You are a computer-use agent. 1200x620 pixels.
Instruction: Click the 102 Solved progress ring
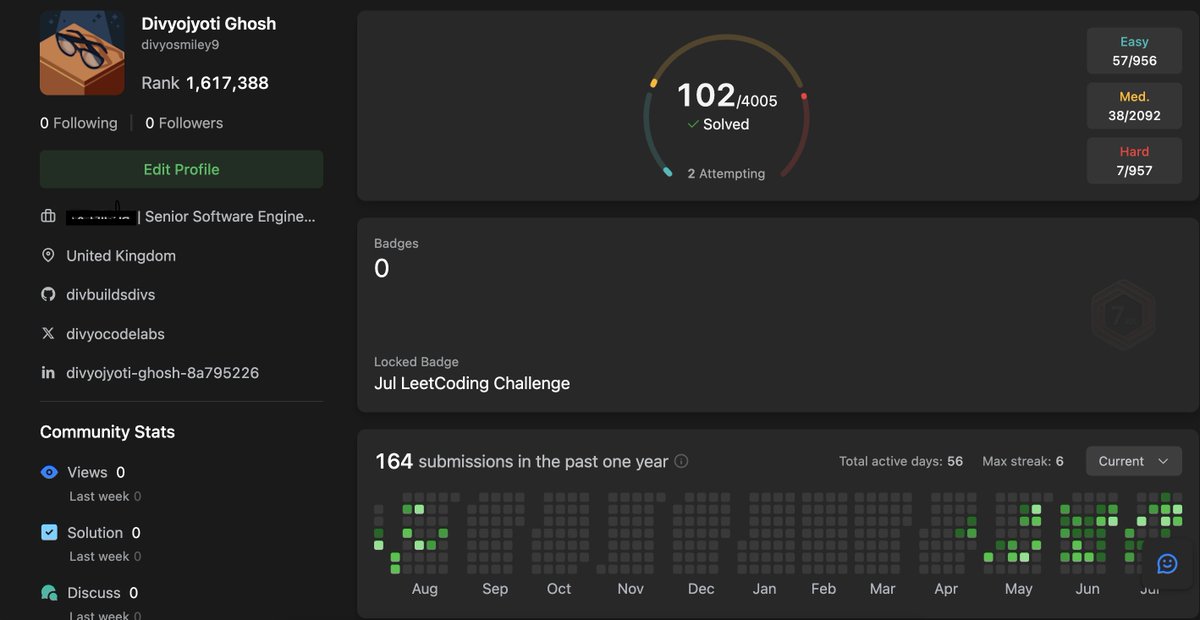(726, 106)
